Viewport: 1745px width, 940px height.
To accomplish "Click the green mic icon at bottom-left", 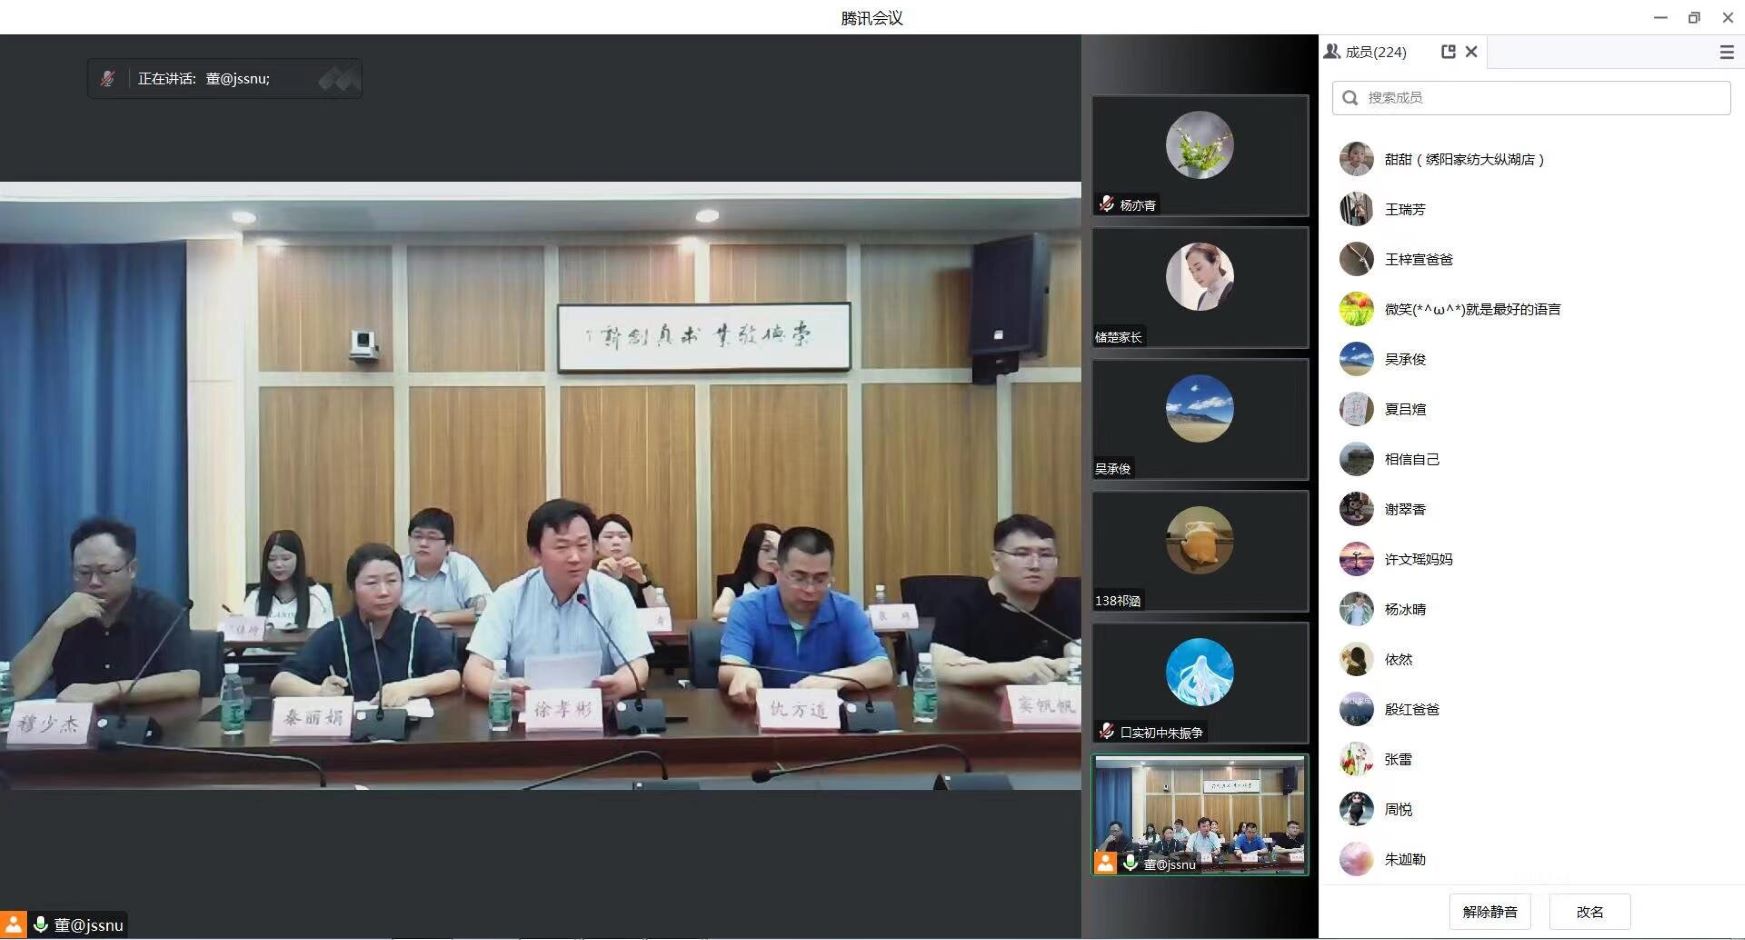I will (x=41, y=925).
